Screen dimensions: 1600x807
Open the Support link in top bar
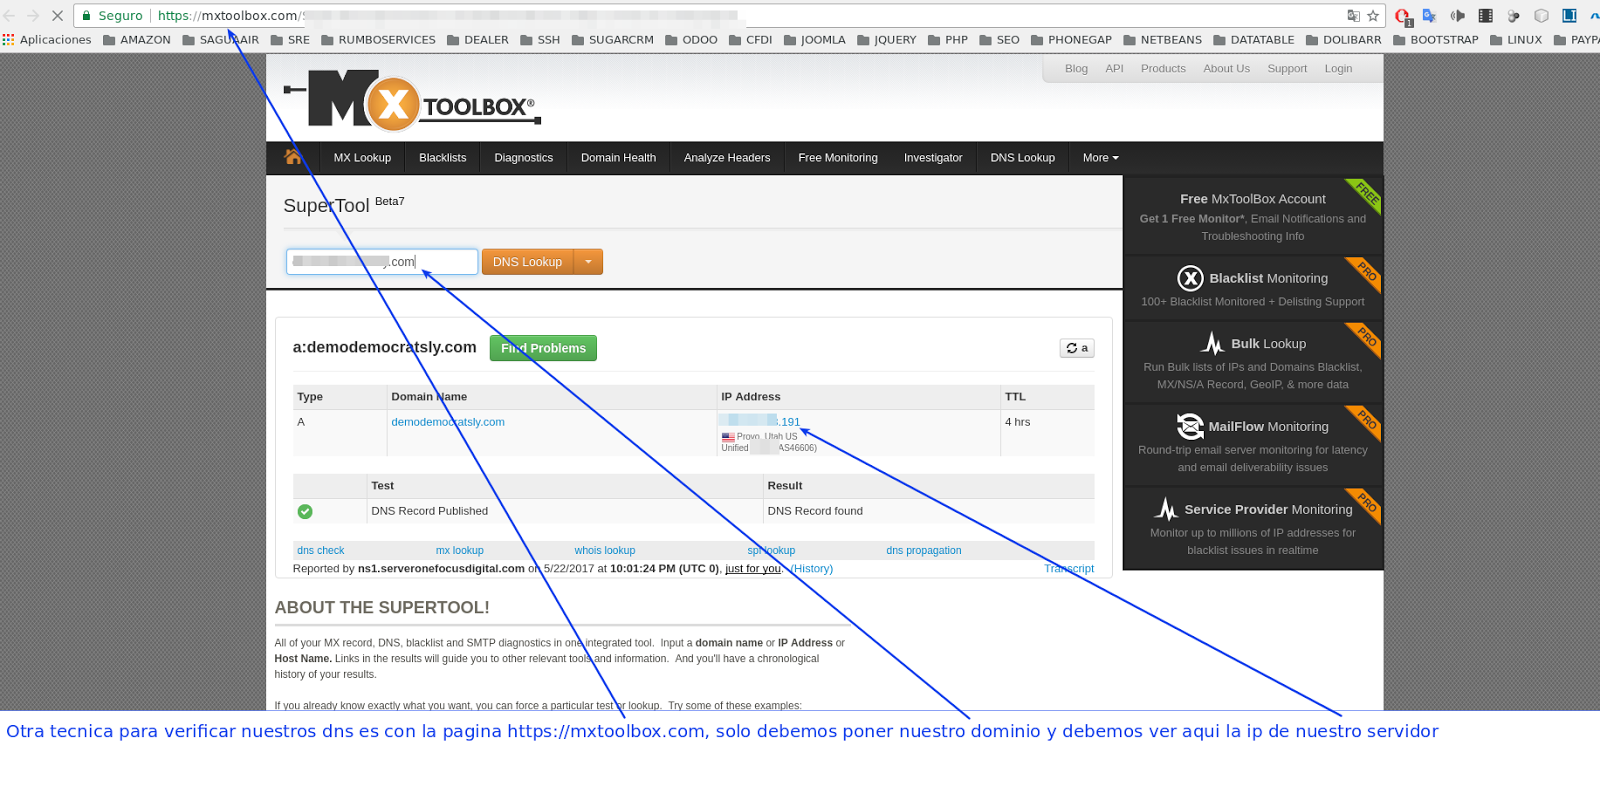click(x=1287, y=69)
